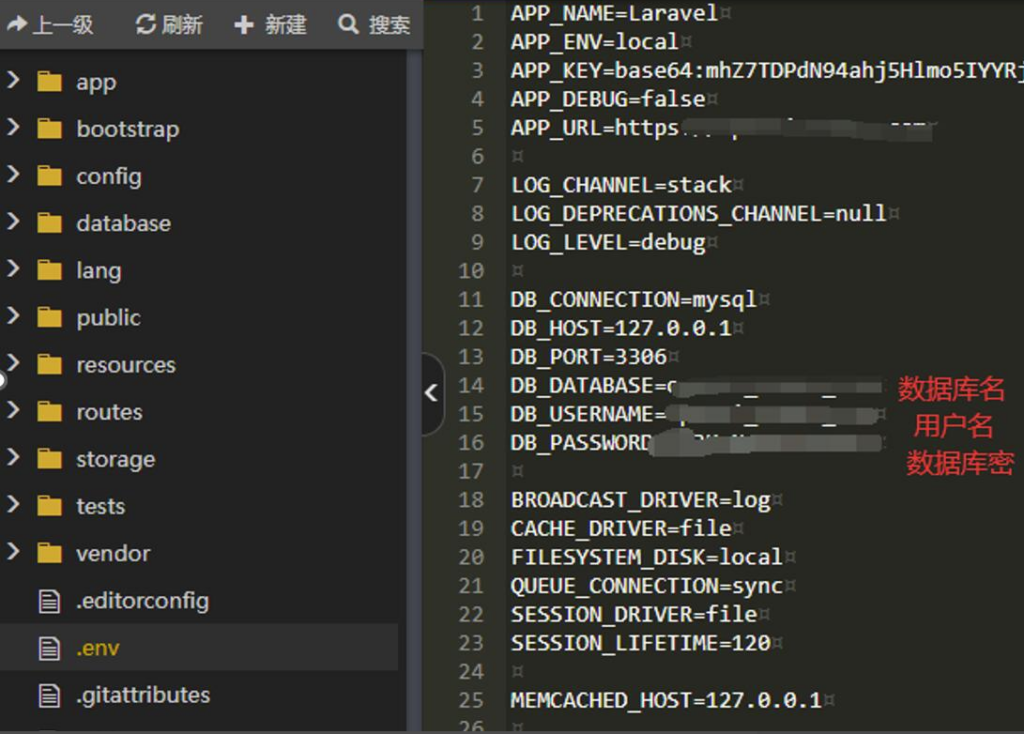Click the .gitattributes file icon
This screenshot has height=734, width=1024.
point(49,695)
